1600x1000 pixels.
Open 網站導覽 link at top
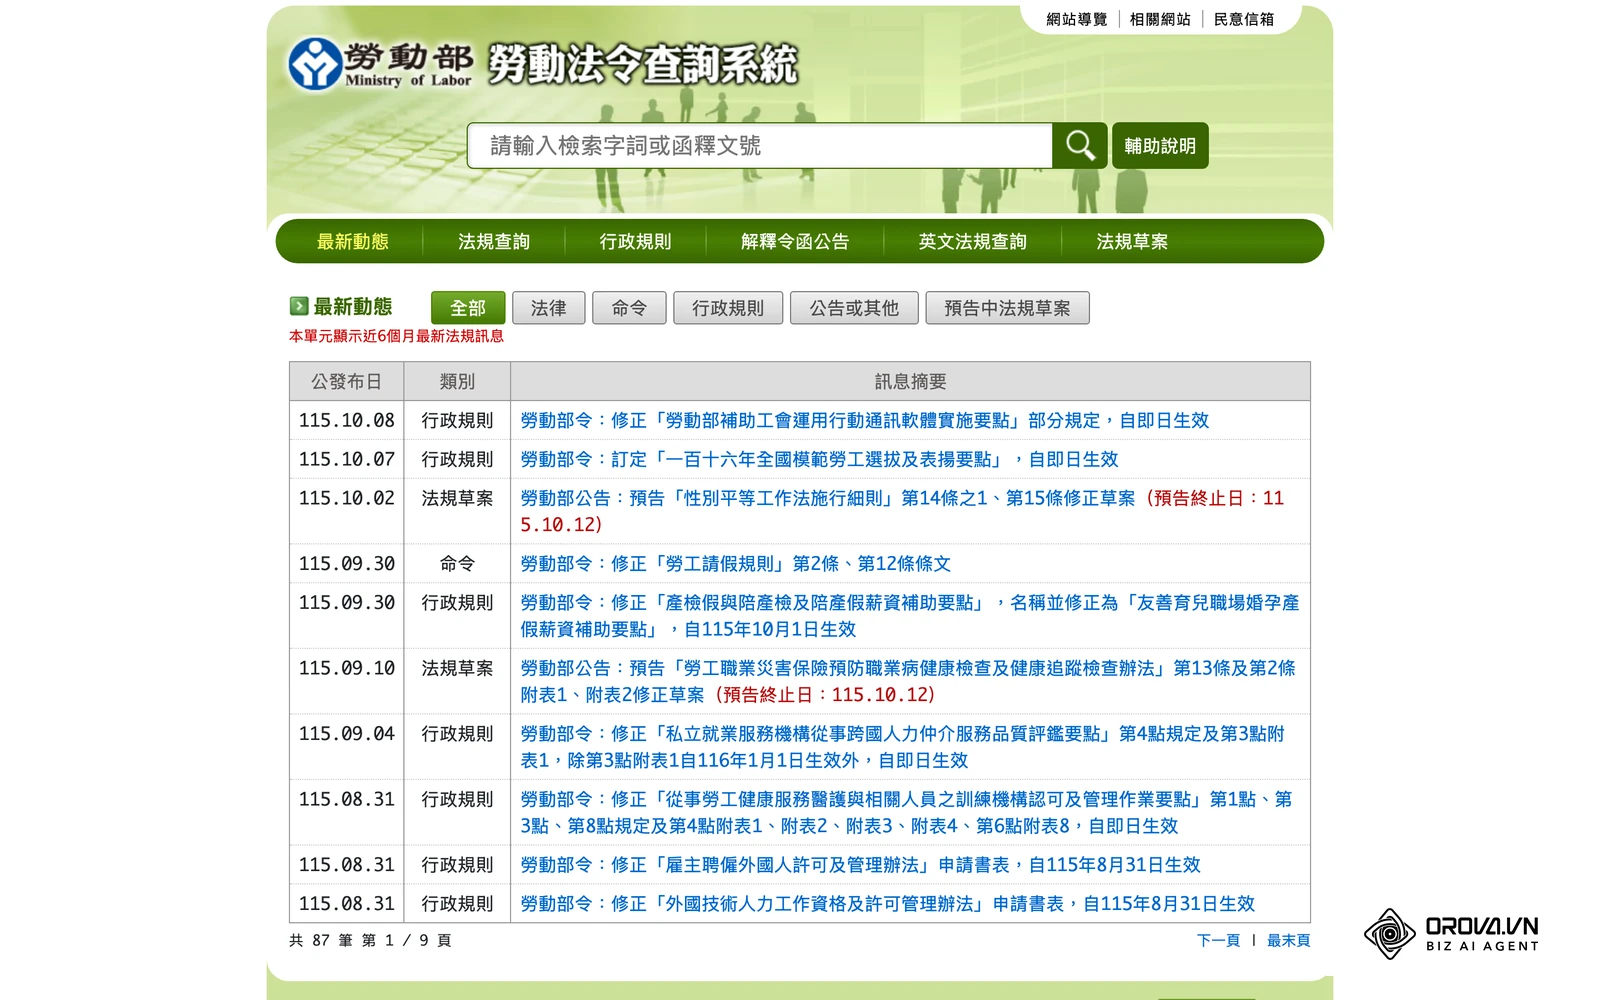point(1077,19)
